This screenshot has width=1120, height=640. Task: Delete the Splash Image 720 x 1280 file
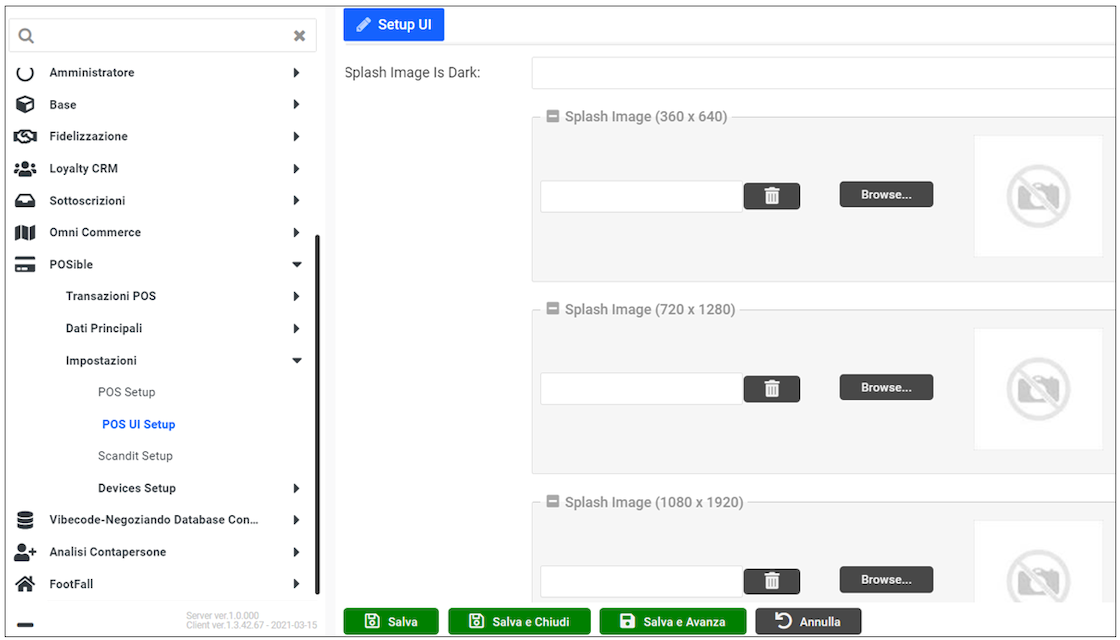click(x=771, y=389)
